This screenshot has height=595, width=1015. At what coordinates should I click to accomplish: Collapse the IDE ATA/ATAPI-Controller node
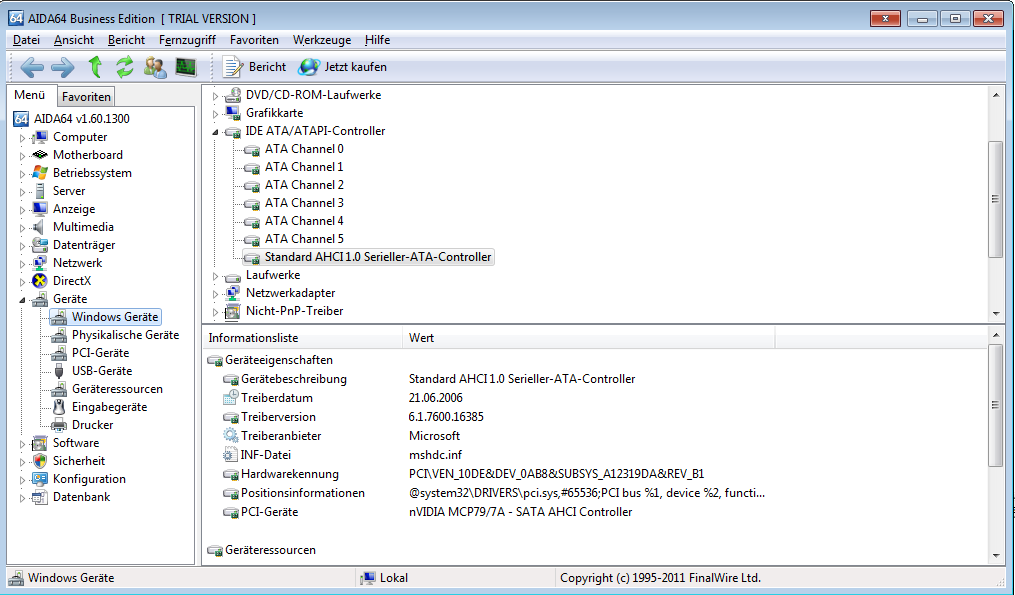pos(216,132)
